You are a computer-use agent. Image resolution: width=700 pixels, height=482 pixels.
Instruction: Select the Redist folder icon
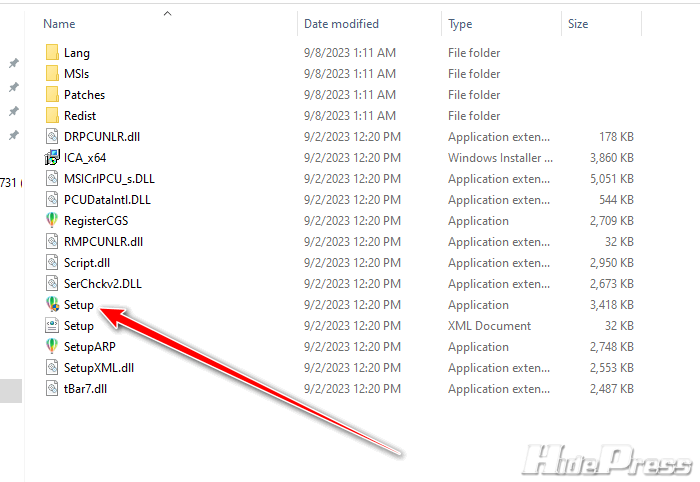pyautogui.click(x=53, y=116)
